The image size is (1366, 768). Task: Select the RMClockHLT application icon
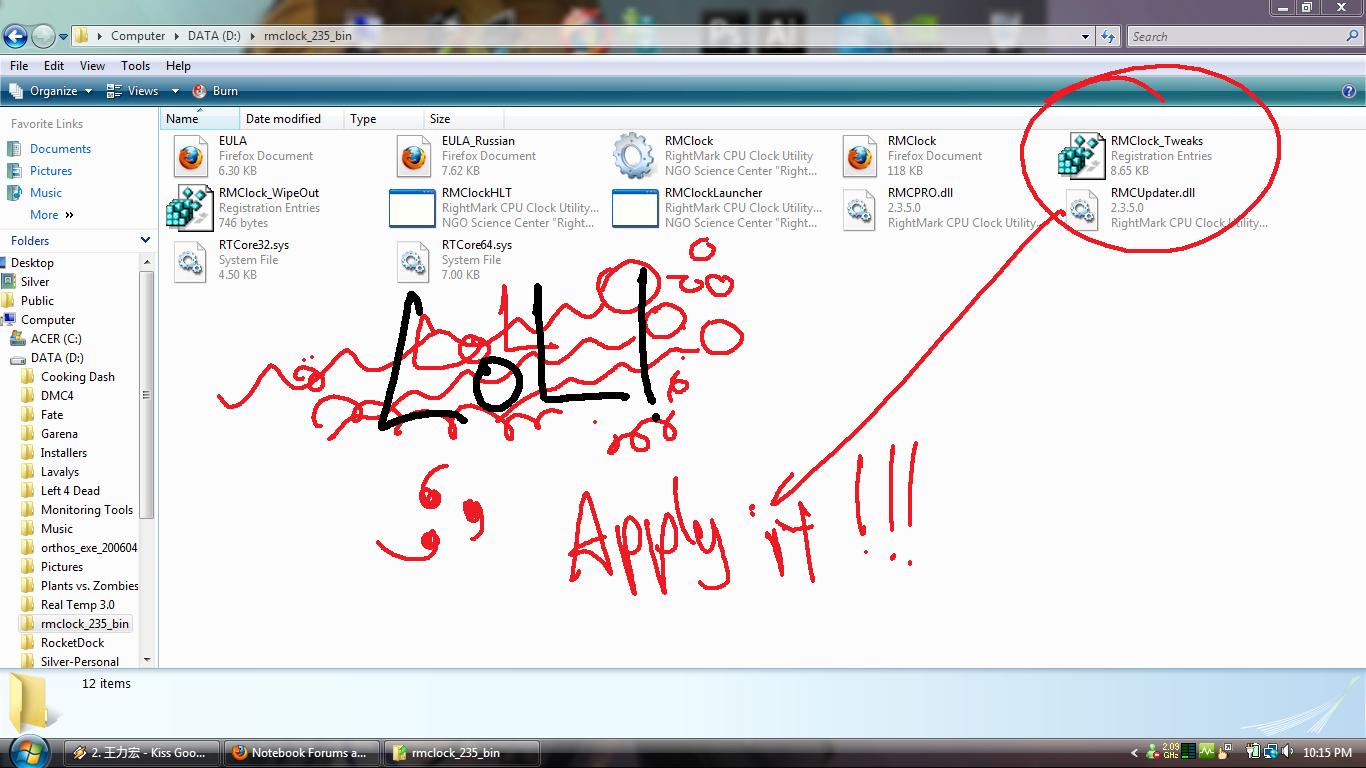point(412,208)
